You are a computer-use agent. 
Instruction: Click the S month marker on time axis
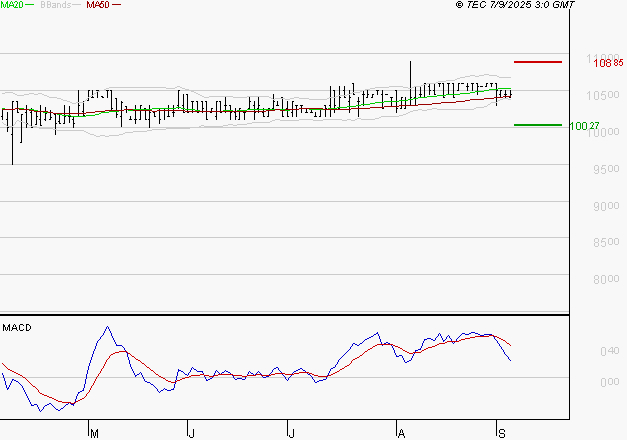pyautogui.click(x=501, y=432)
